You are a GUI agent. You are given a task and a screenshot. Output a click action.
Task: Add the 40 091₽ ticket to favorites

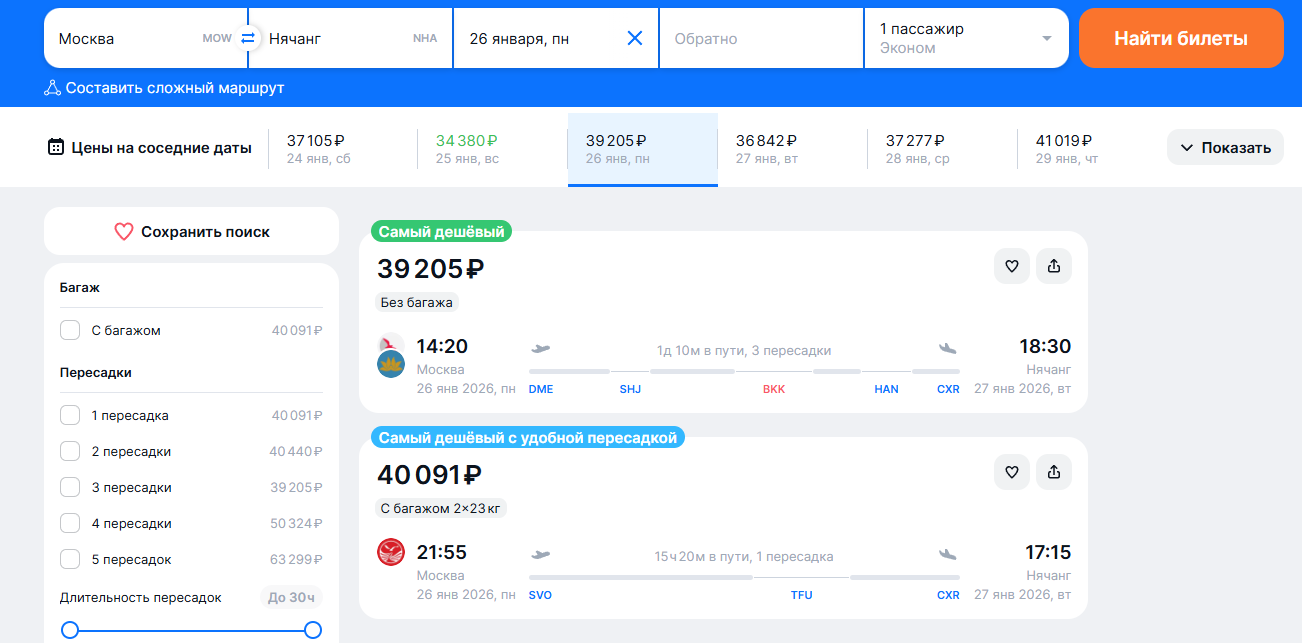[x=1011, y=472]
